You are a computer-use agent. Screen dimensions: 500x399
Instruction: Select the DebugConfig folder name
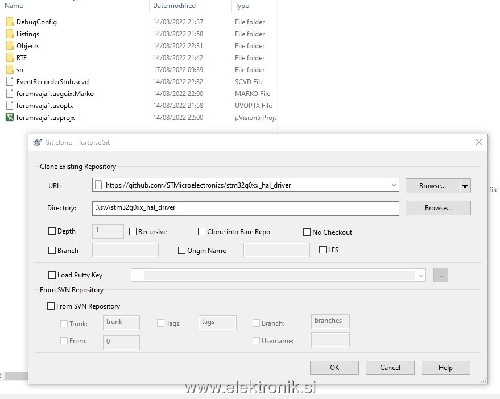pyautogui.click(x=37, y=22)
